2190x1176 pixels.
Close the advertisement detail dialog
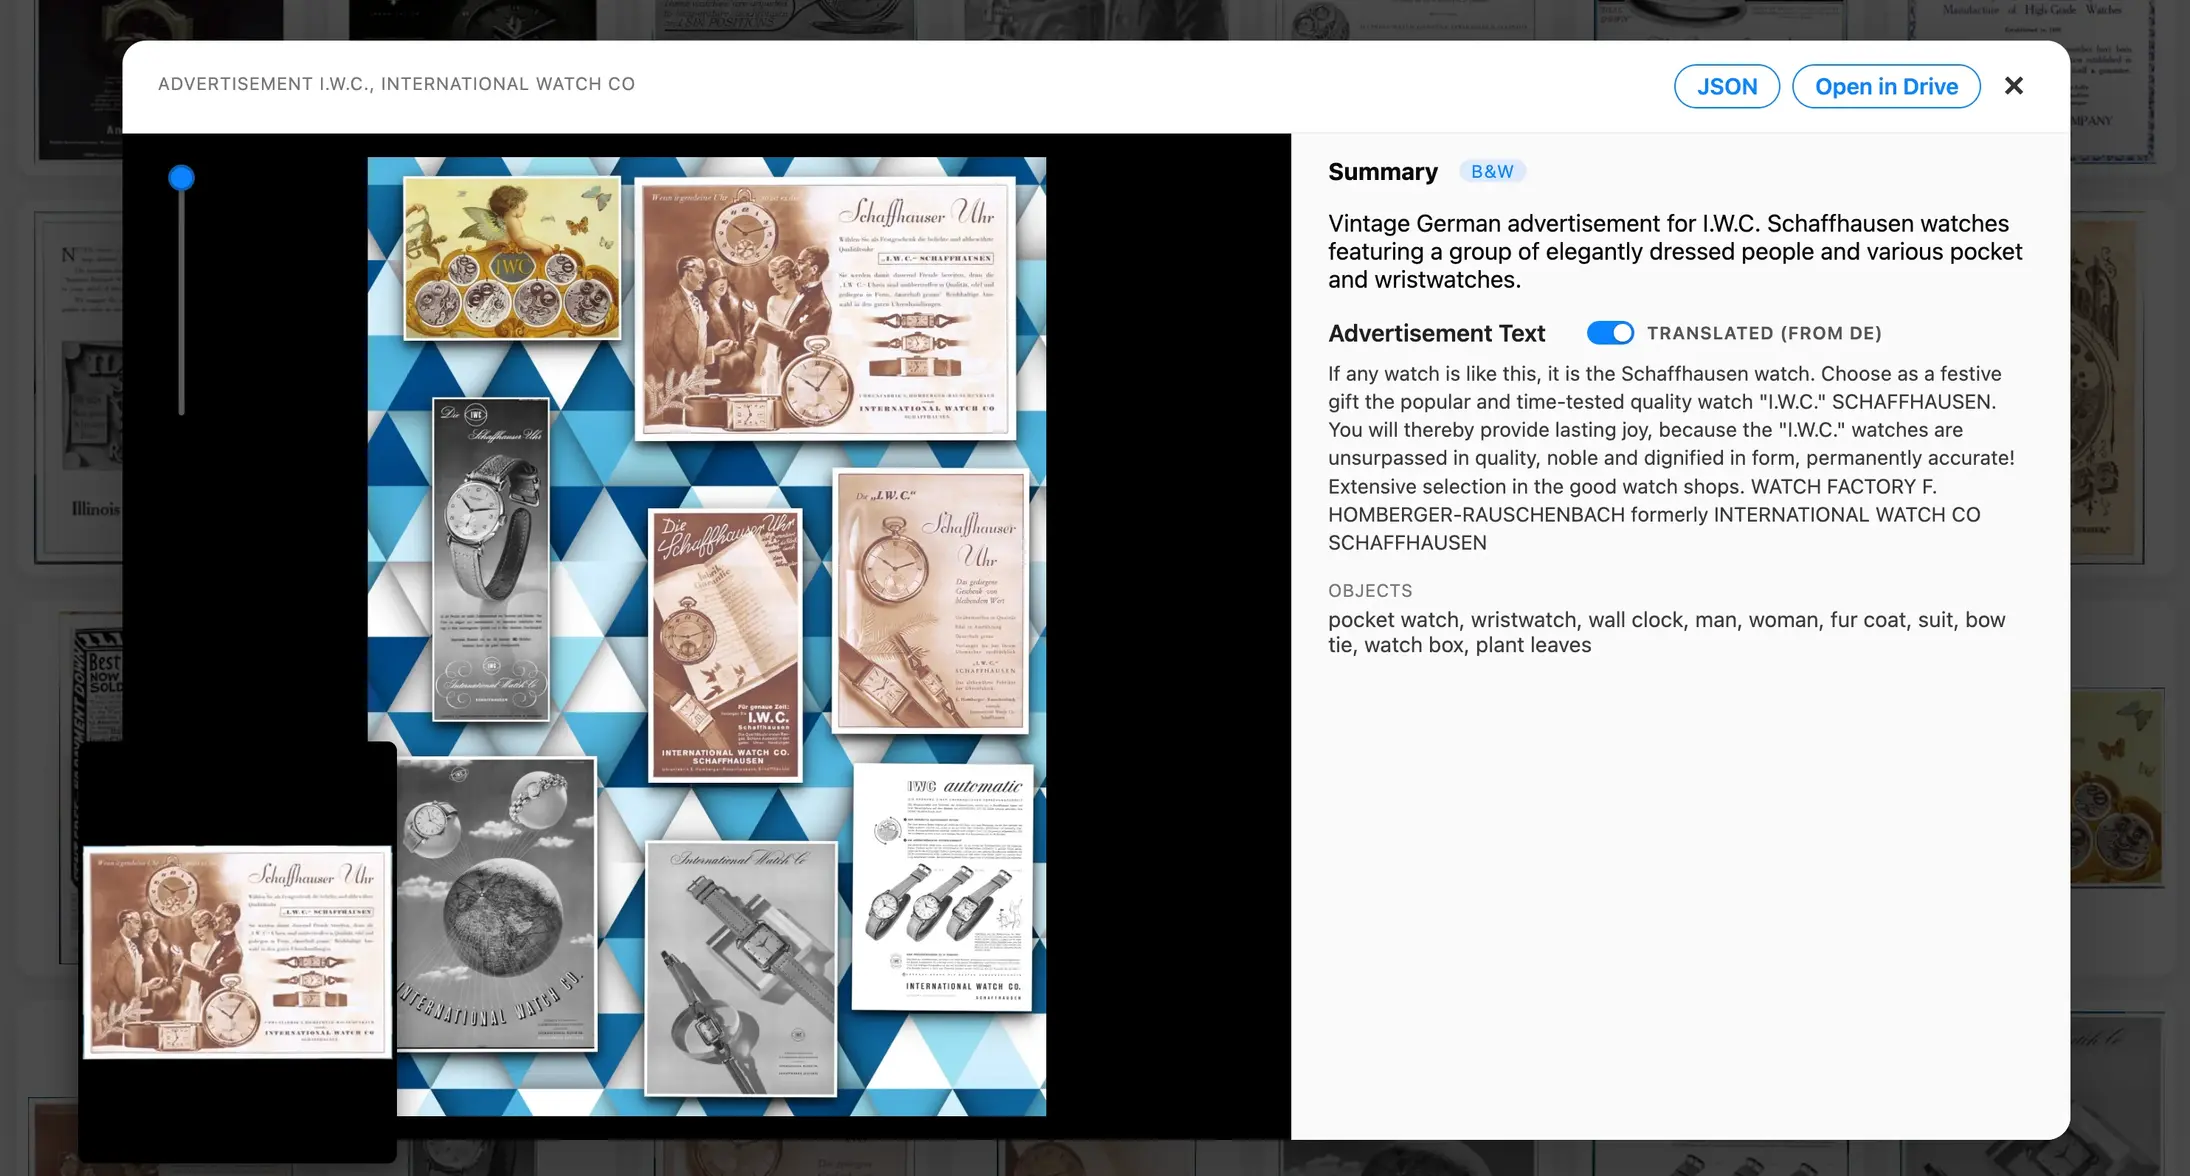point(2013,86)
